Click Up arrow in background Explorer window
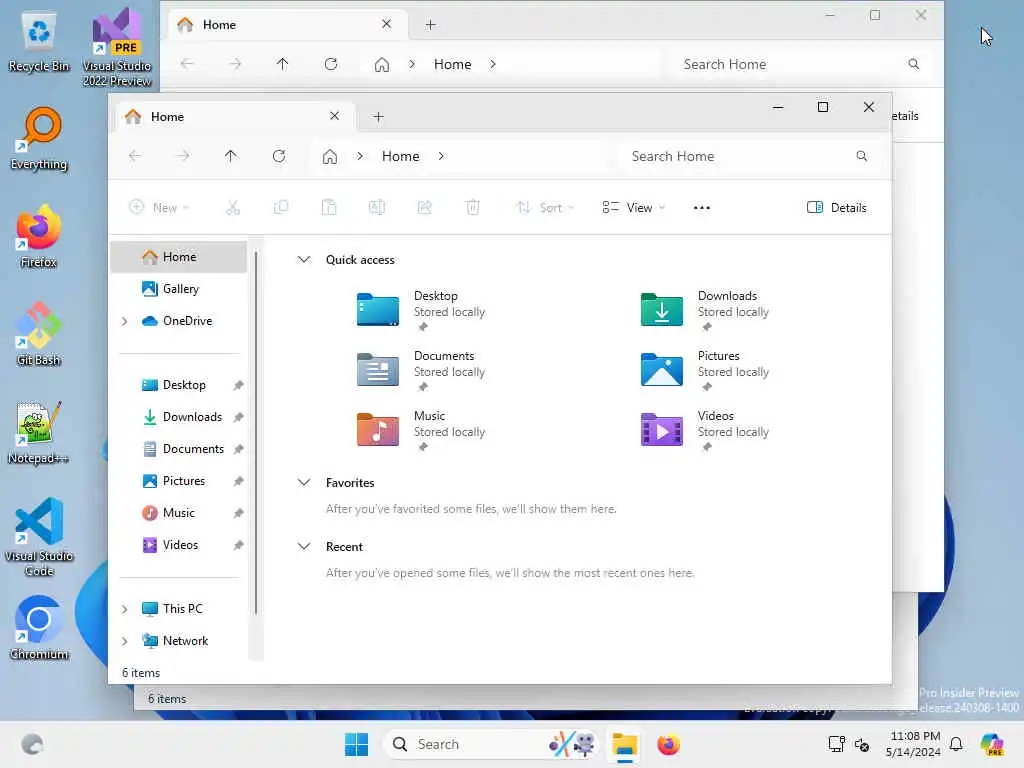The height and width of the screenshot is (768, 1024). click(282, 64)
